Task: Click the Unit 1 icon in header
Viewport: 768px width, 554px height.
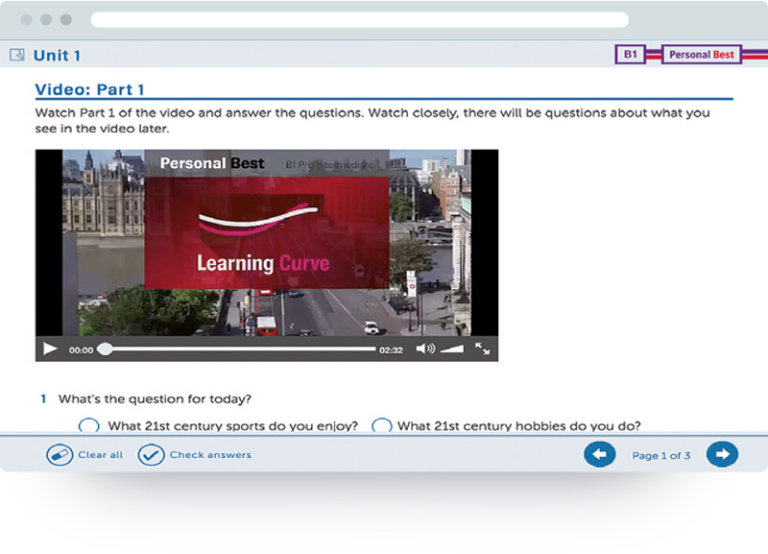Action: click(x=16, y=55)
